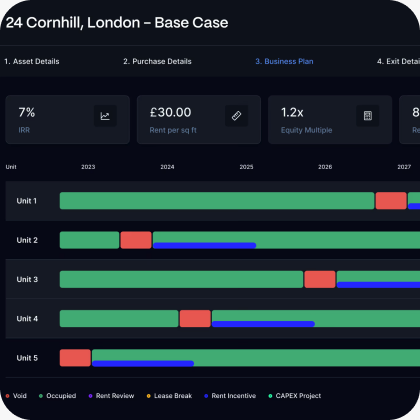420x420 pixels.
Task: Click the title 24 Cornhill, London – Base Case
Action: pyautogui.click(x=117, y=23)
